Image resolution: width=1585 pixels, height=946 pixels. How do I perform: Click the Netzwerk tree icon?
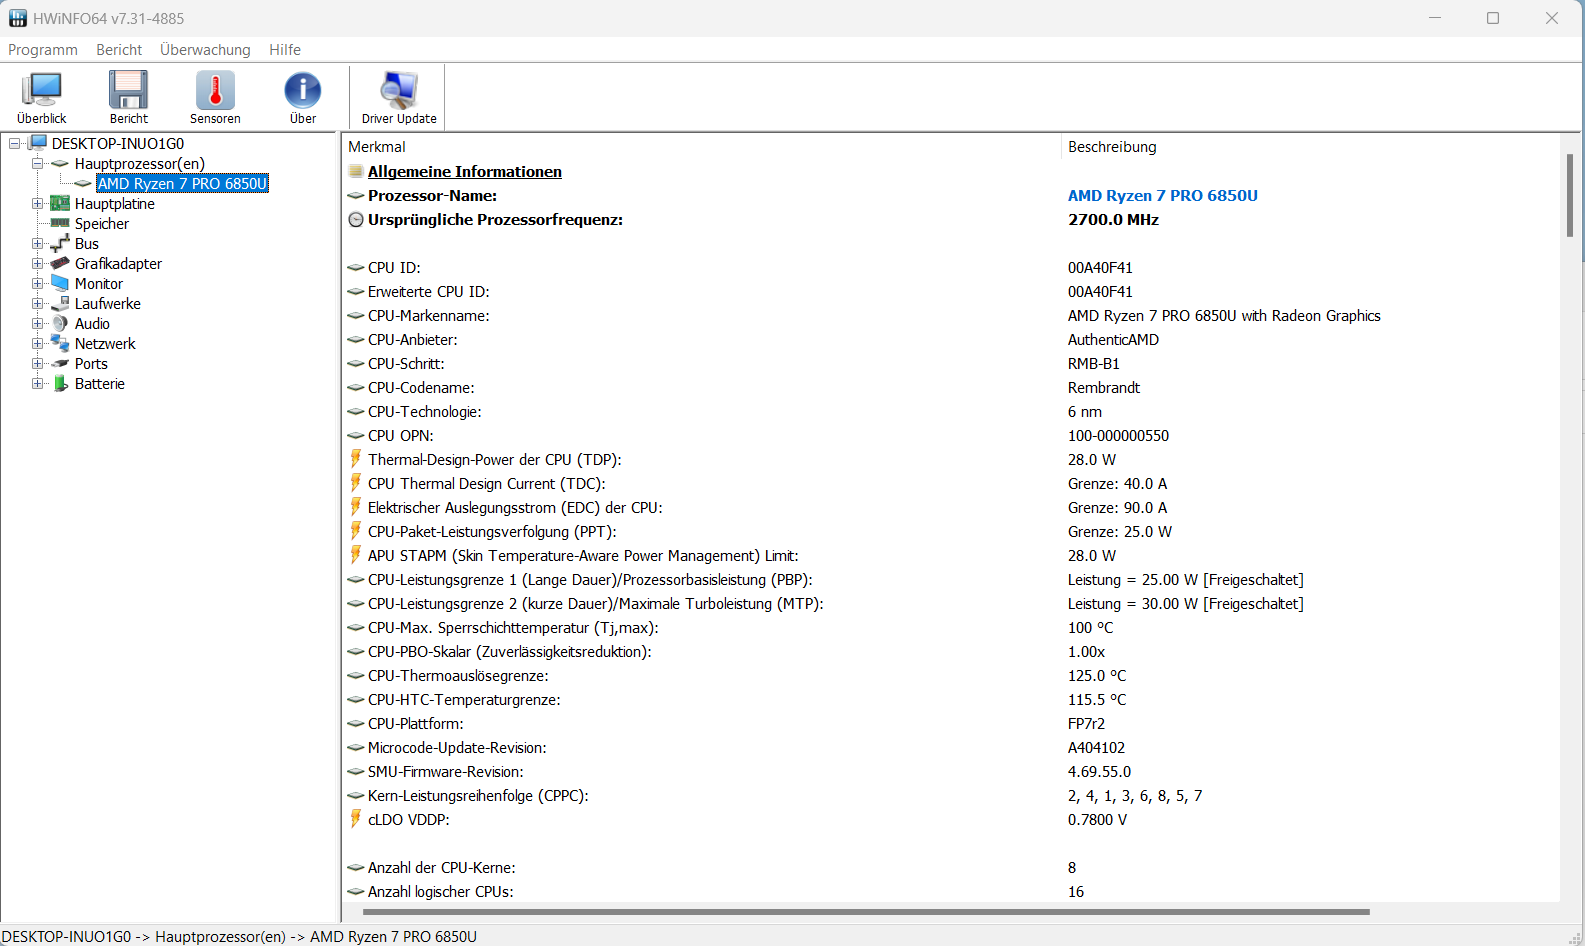60,343
